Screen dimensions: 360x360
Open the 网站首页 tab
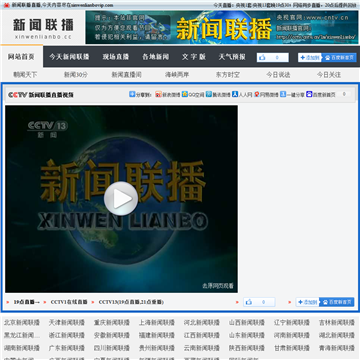pos(21,57)
